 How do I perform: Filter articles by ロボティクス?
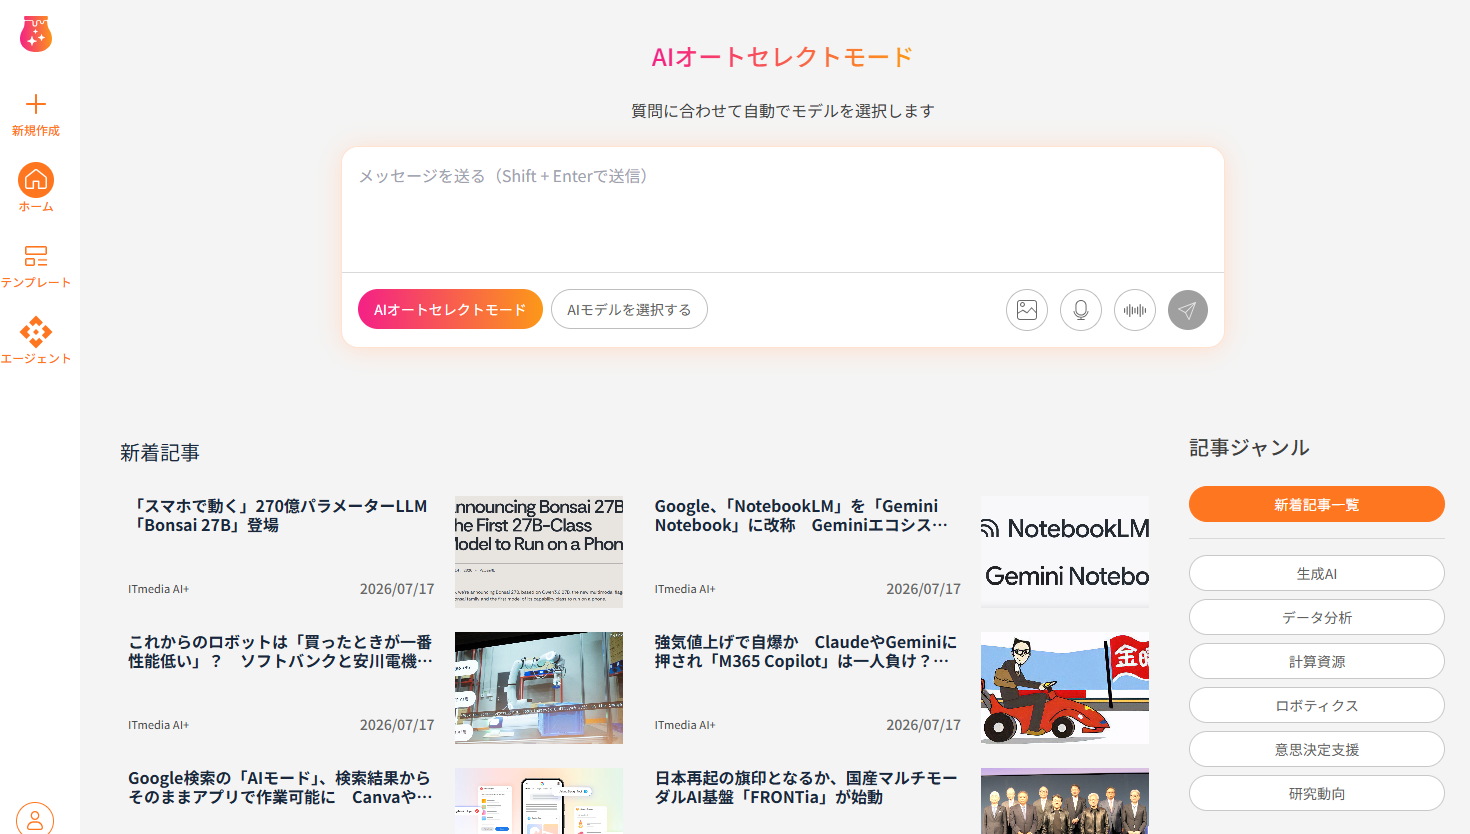[x=1317, y=705]
